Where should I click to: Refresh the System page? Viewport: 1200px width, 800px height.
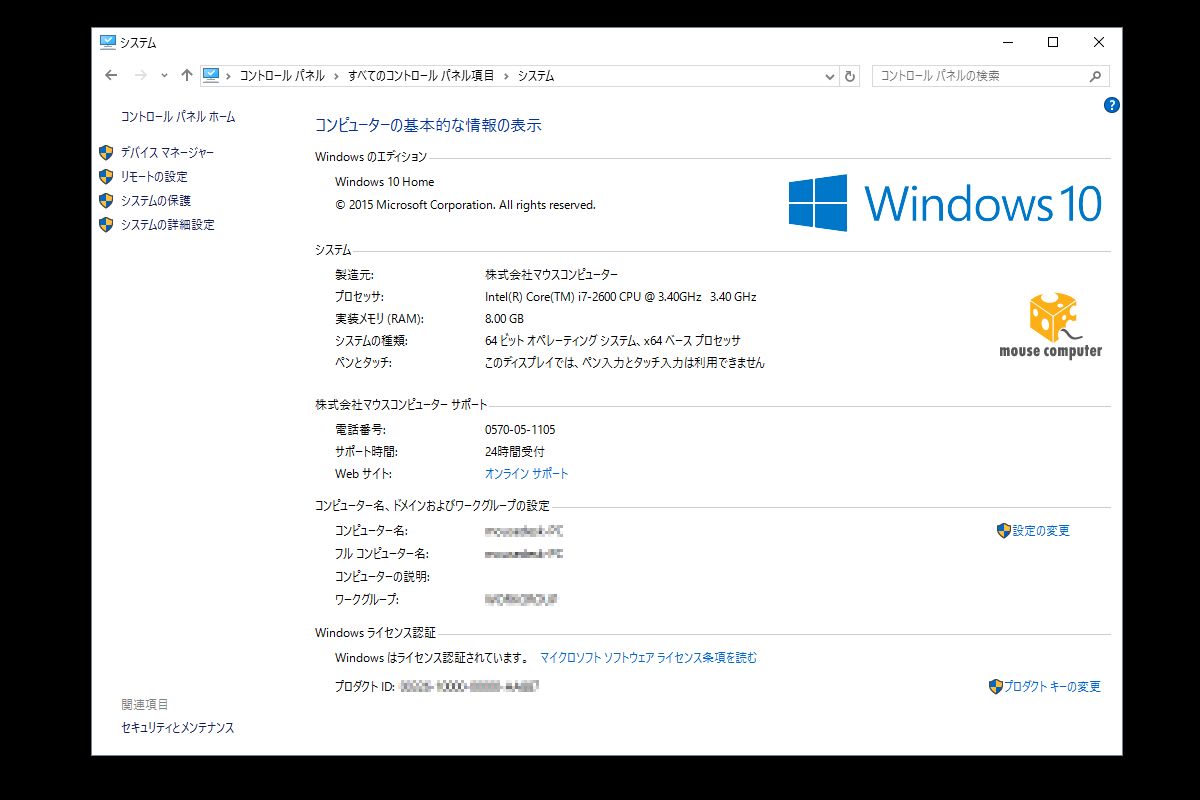point(850,76)
